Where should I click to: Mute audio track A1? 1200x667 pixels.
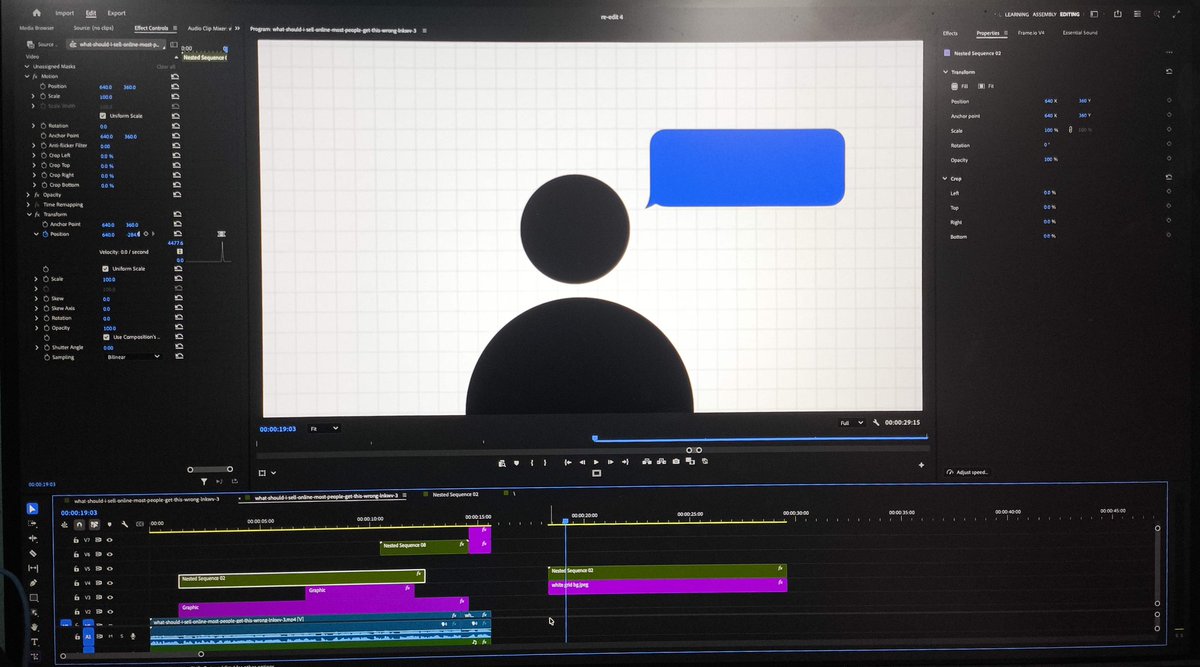click(x=110, y=636)
